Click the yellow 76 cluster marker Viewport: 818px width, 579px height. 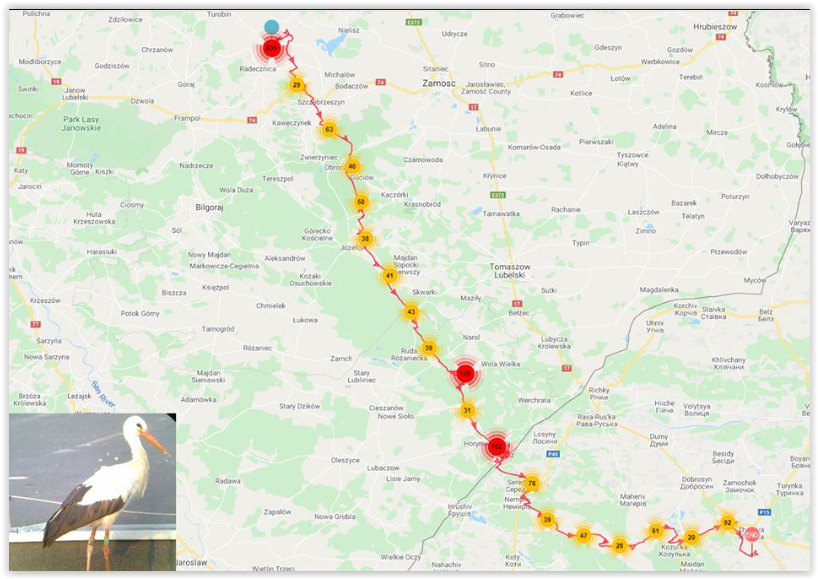[532, 483]
